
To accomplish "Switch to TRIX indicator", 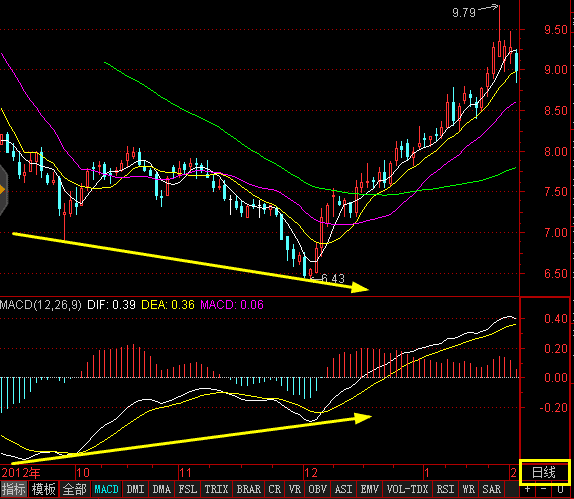I will (216, 489).
